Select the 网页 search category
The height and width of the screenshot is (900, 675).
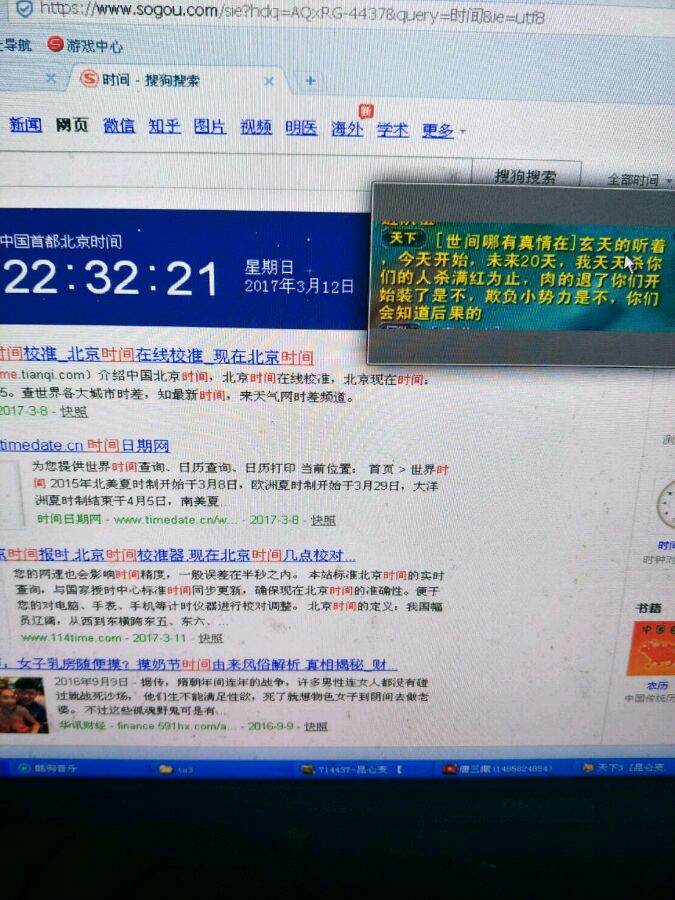coord(72,125)
